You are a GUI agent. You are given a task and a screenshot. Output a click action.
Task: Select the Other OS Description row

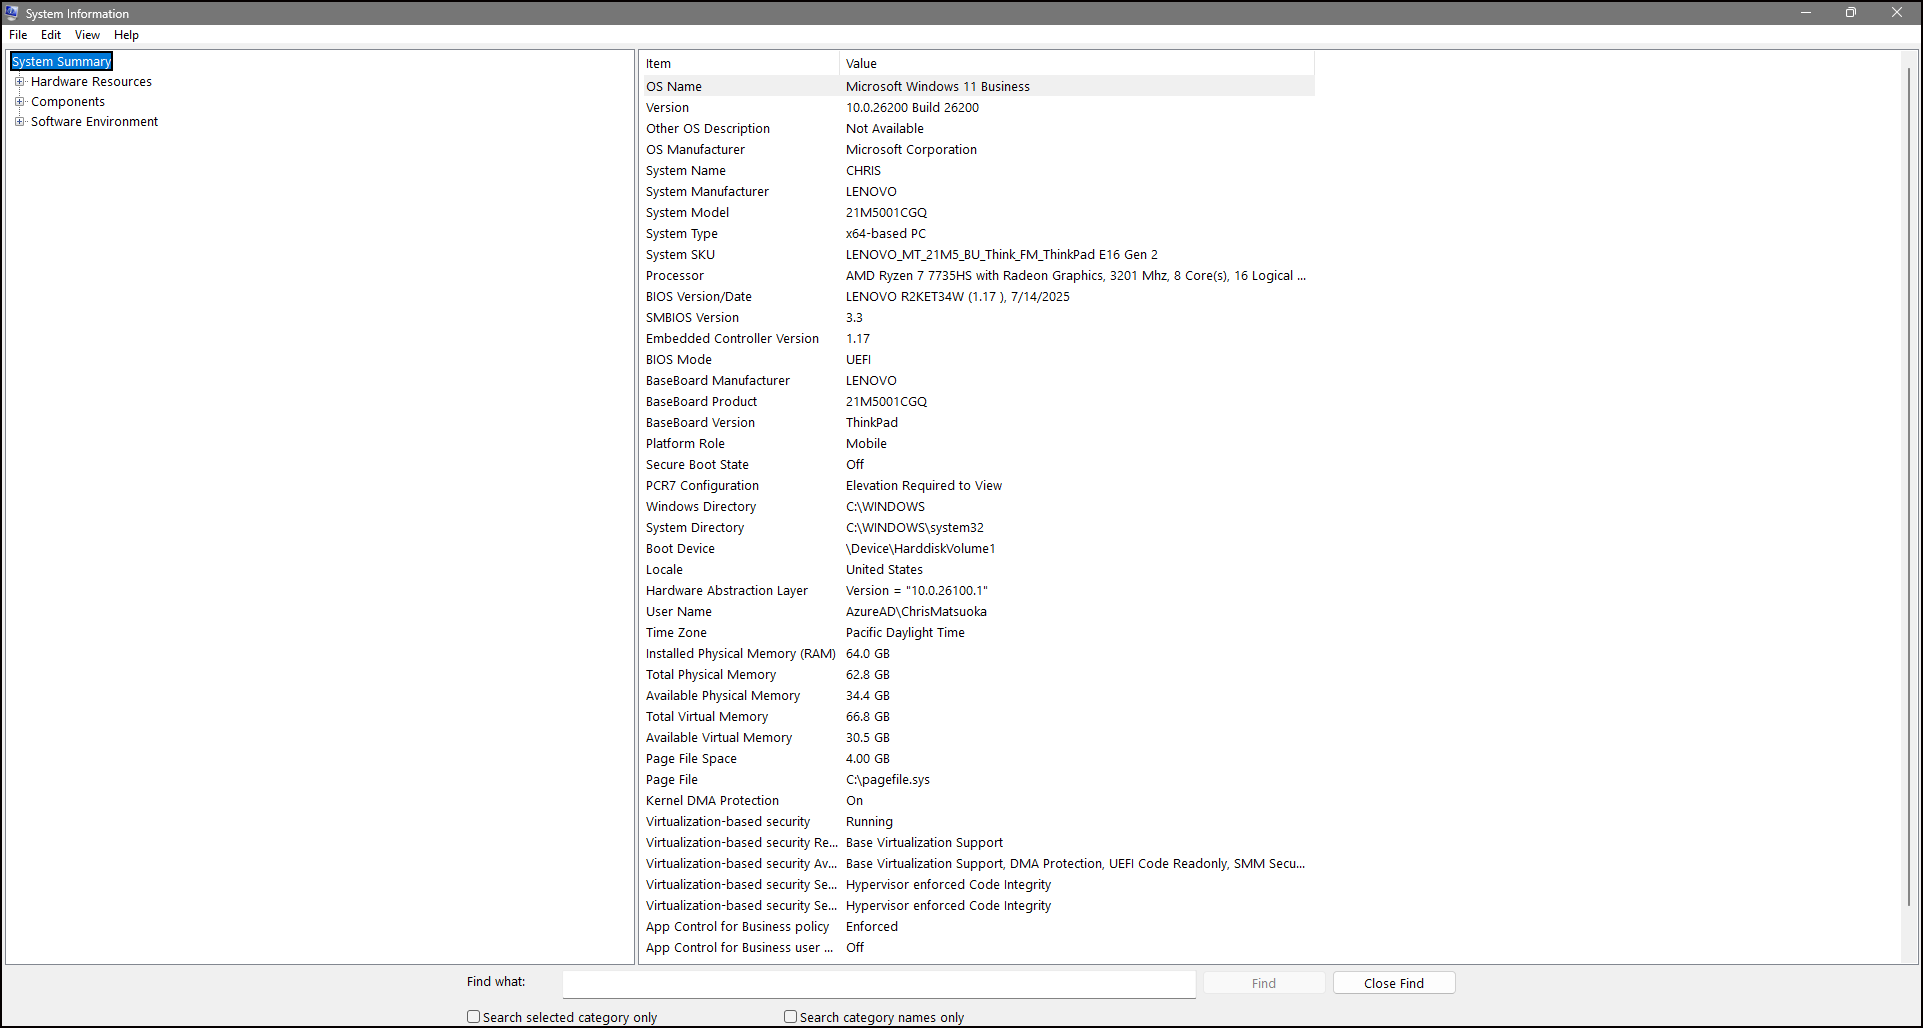pos(977,129)
